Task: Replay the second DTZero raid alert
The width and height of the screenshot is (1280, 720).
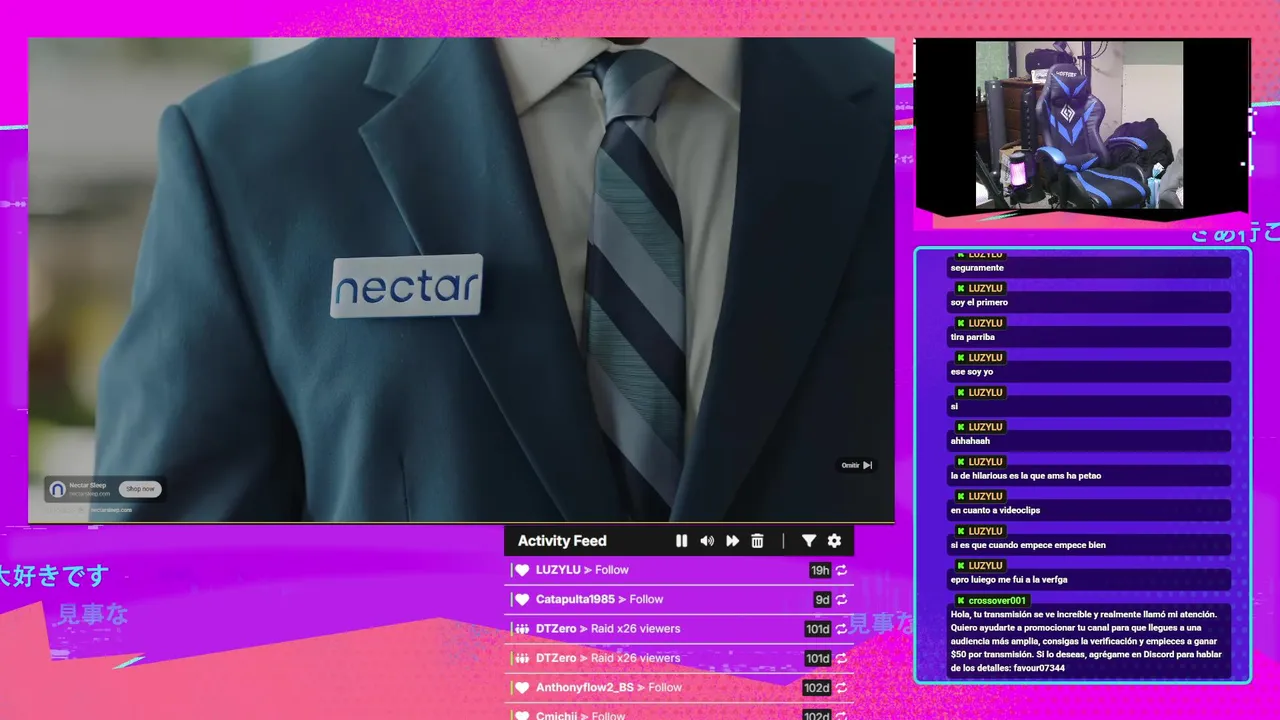Action: (842, 658)
